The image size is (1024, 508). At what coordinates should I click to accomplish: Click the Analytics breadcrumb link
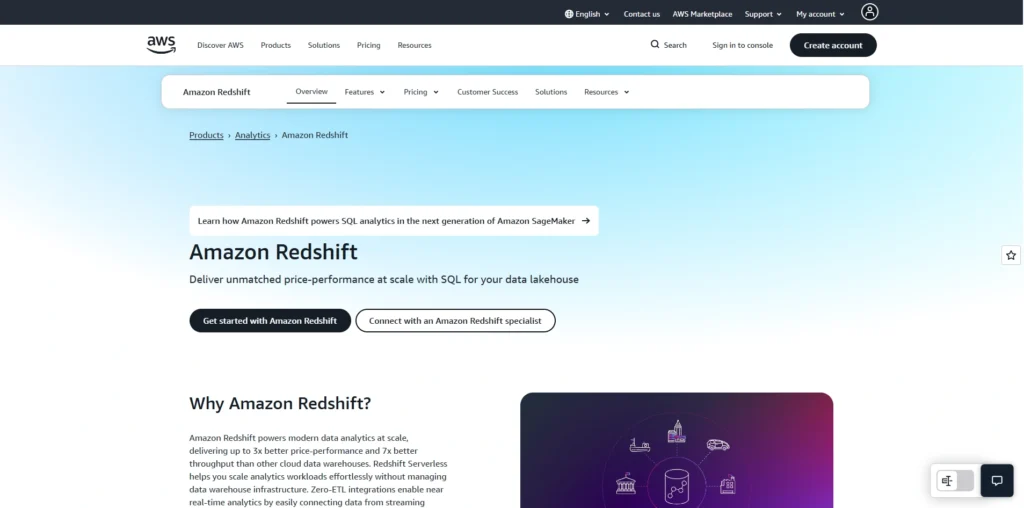pos(253,135)
